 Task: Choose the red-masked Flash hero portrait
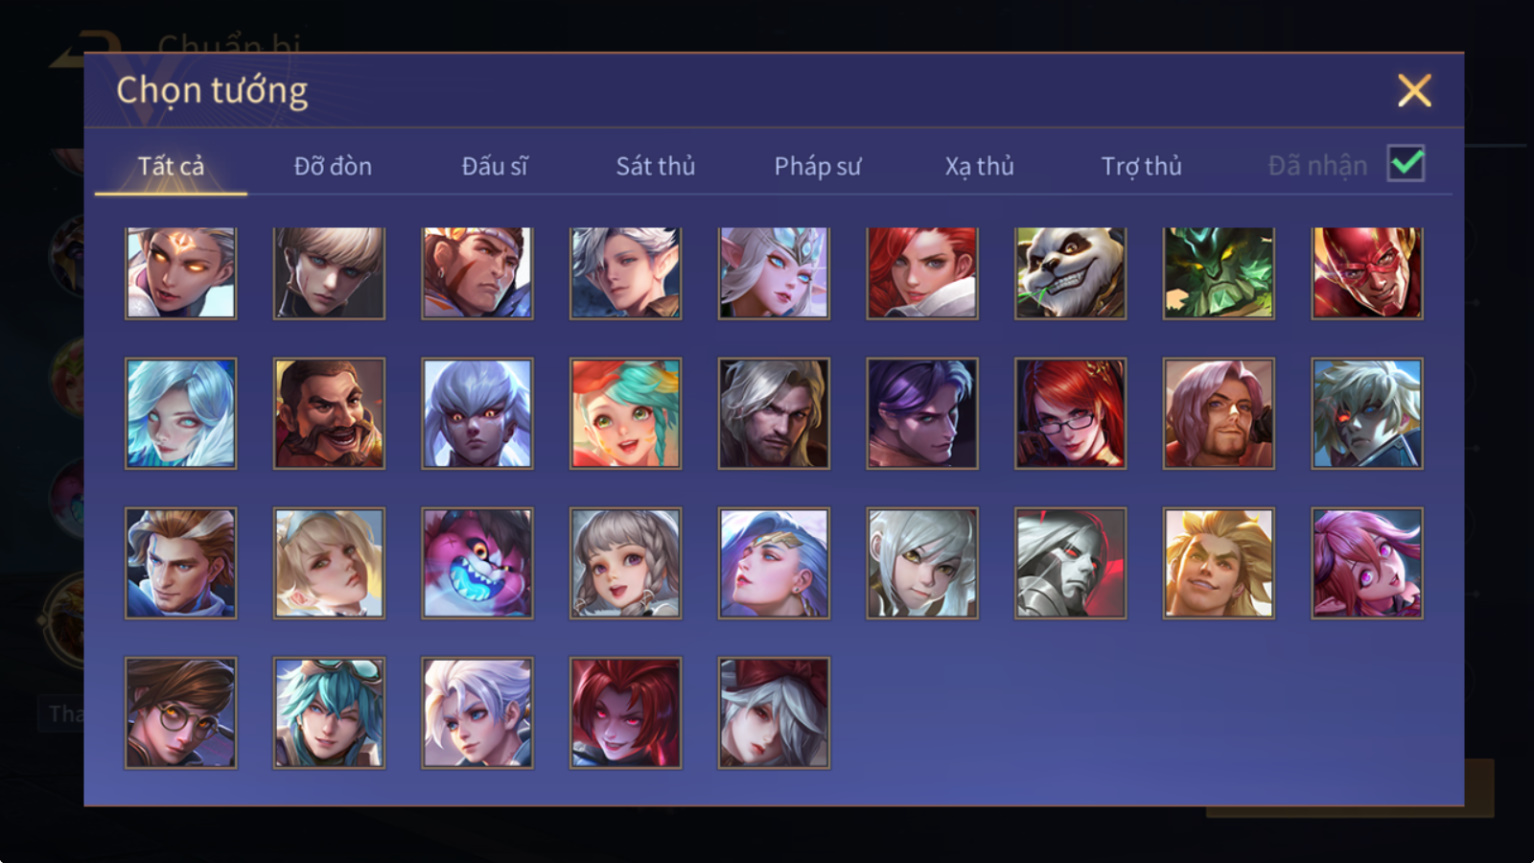(1367, 273)
